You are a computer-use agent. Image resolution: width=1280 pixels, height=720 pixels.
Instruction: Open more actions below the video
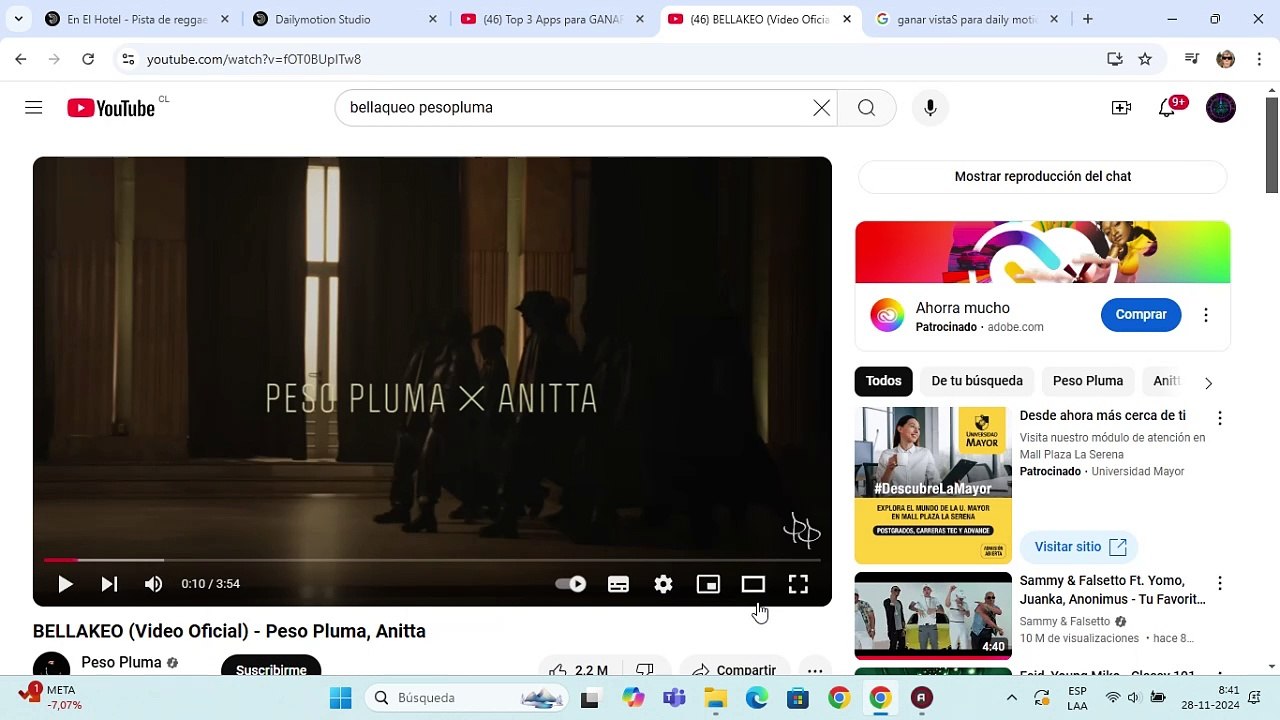815,668
